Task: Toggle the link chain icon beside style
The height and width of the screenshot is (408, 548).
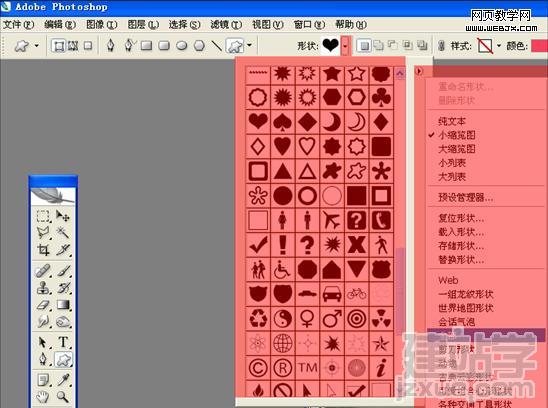Action: [x=441, y=46]
